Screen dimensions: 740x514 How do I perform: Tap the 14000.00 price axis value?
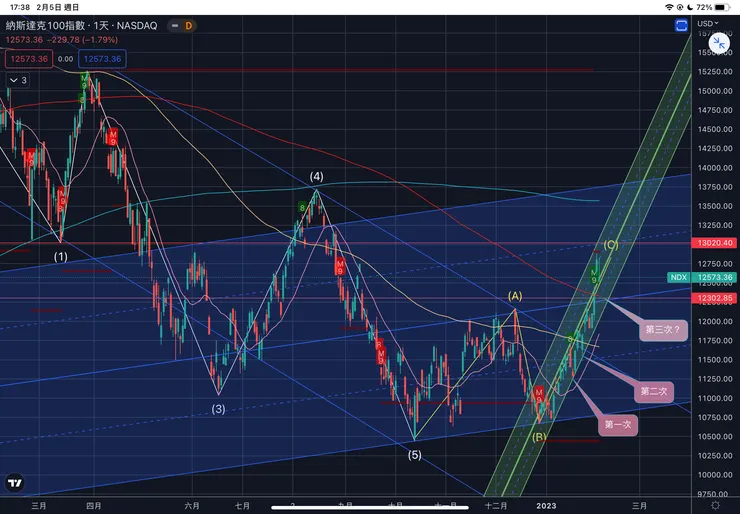tap(715, 168)
